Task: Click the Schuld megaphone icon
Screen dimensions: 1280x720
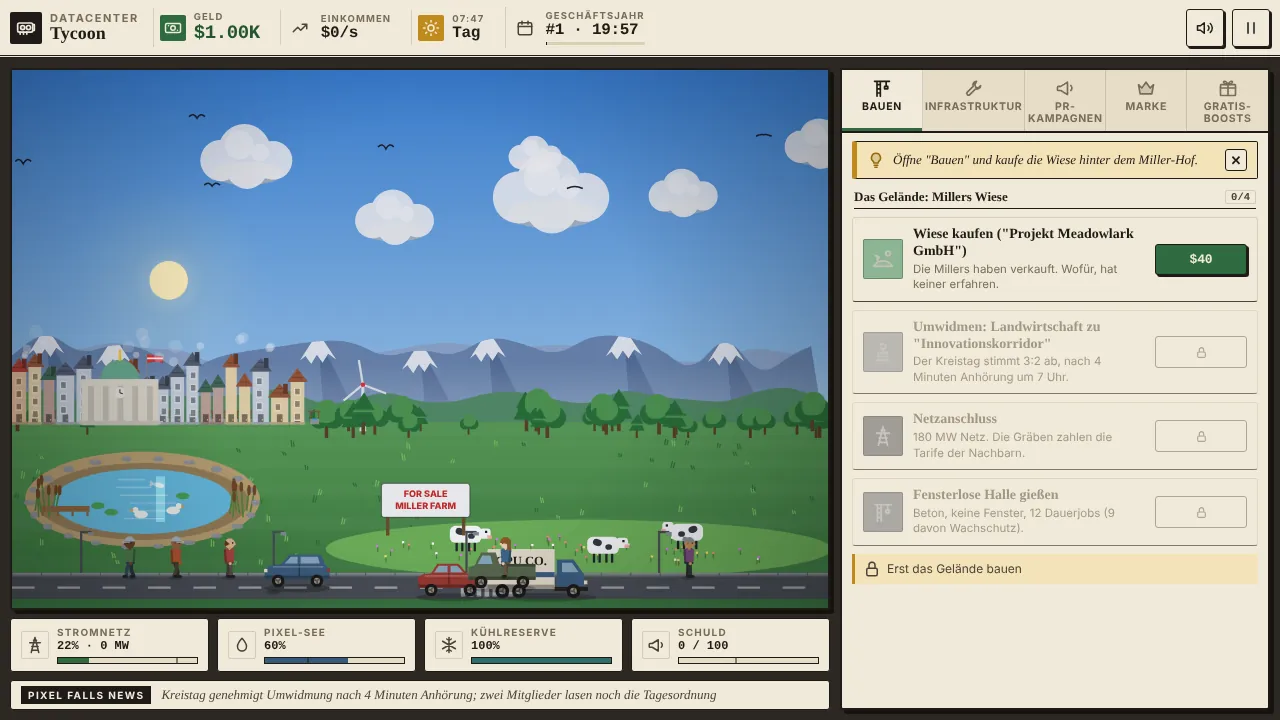Action: coord(656,645)
